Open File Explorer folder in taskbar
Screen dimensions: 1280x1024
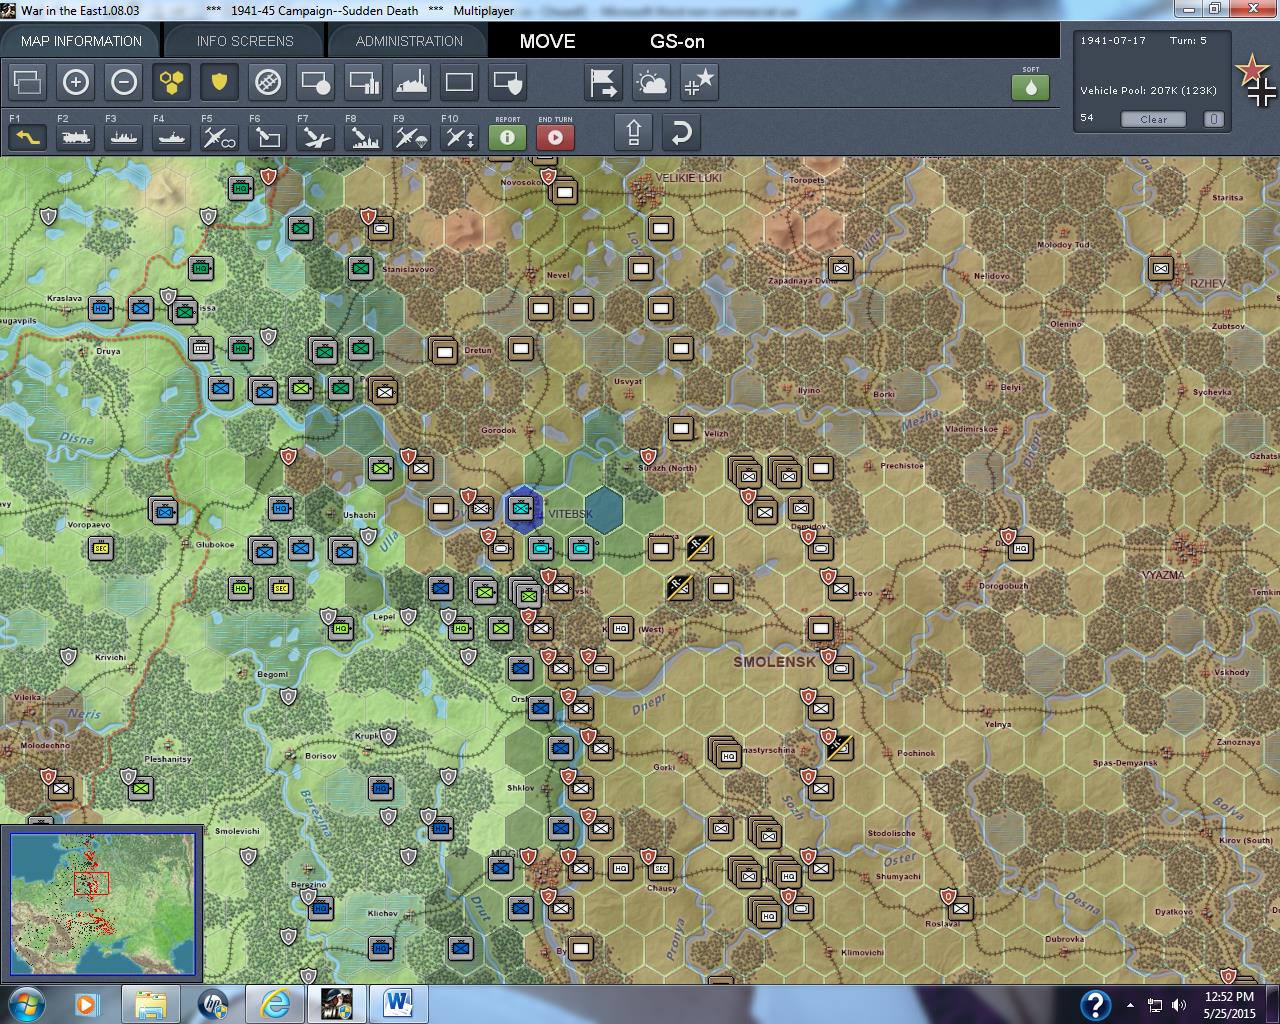(x=151, y=1004)
